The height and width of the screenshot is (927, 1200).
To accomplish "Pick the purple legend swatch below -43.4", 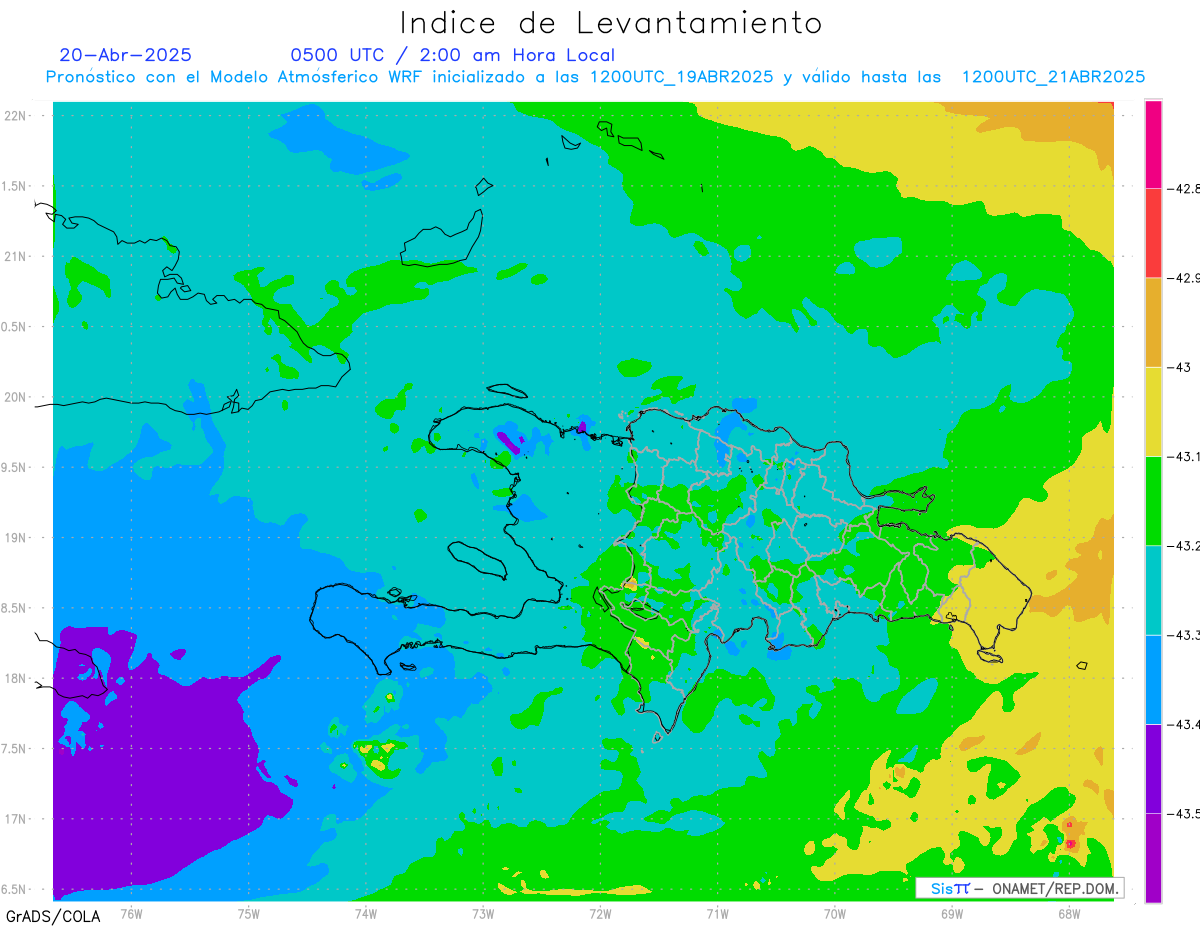I will (x=1153, y=769).
